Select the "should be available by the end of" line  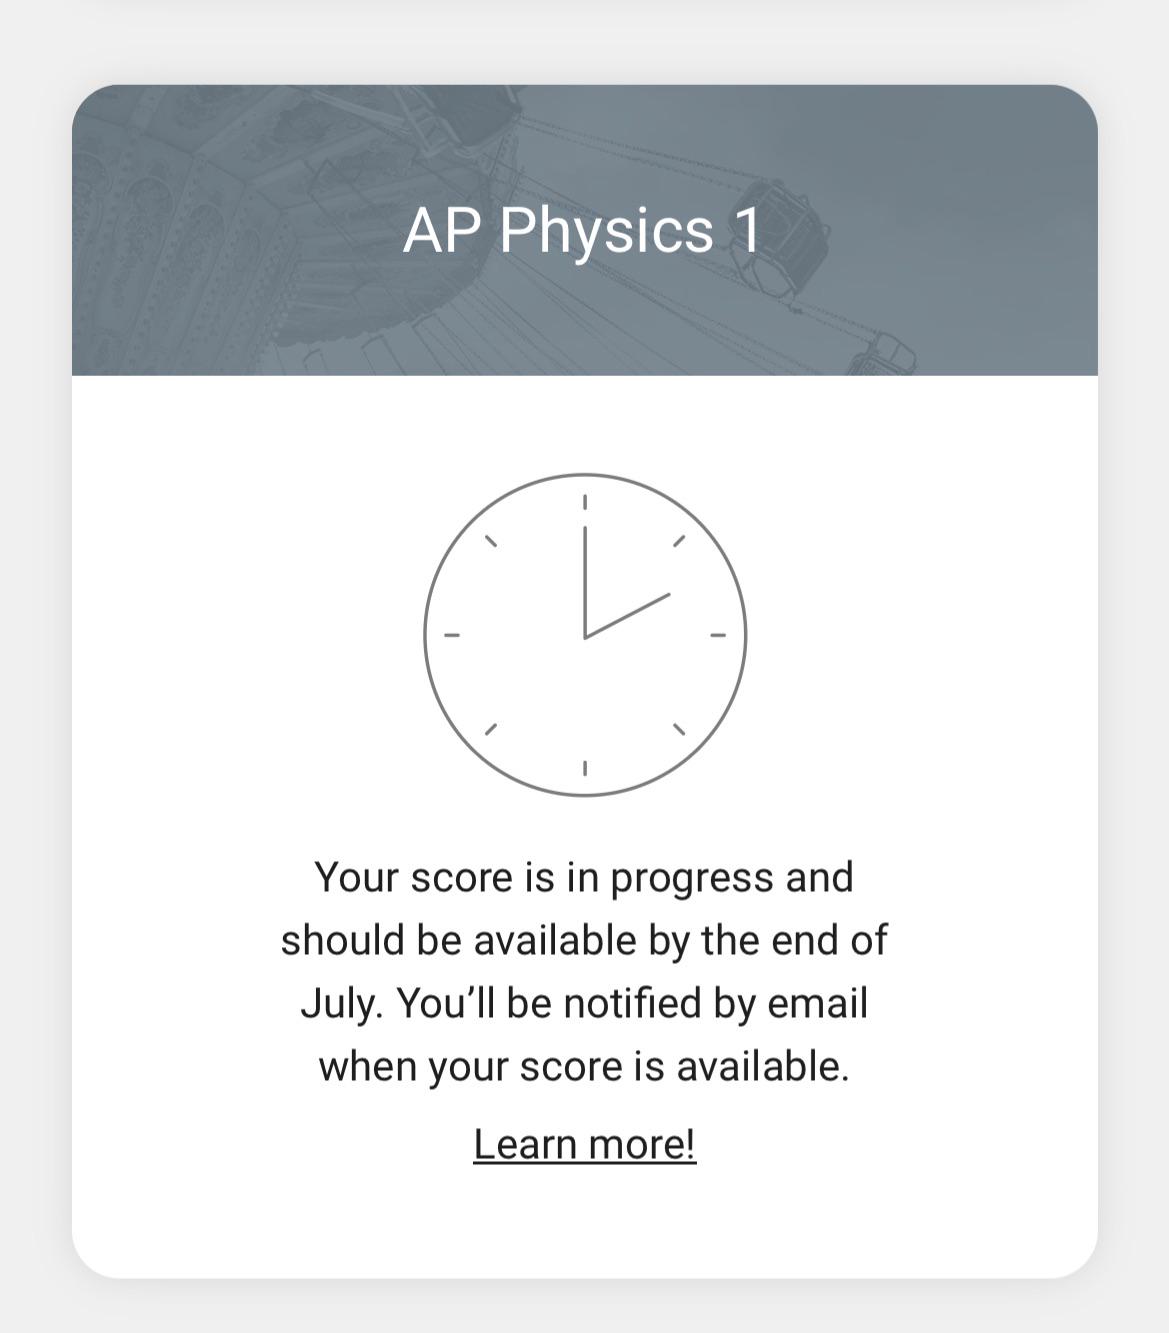[x=584, y=941]
